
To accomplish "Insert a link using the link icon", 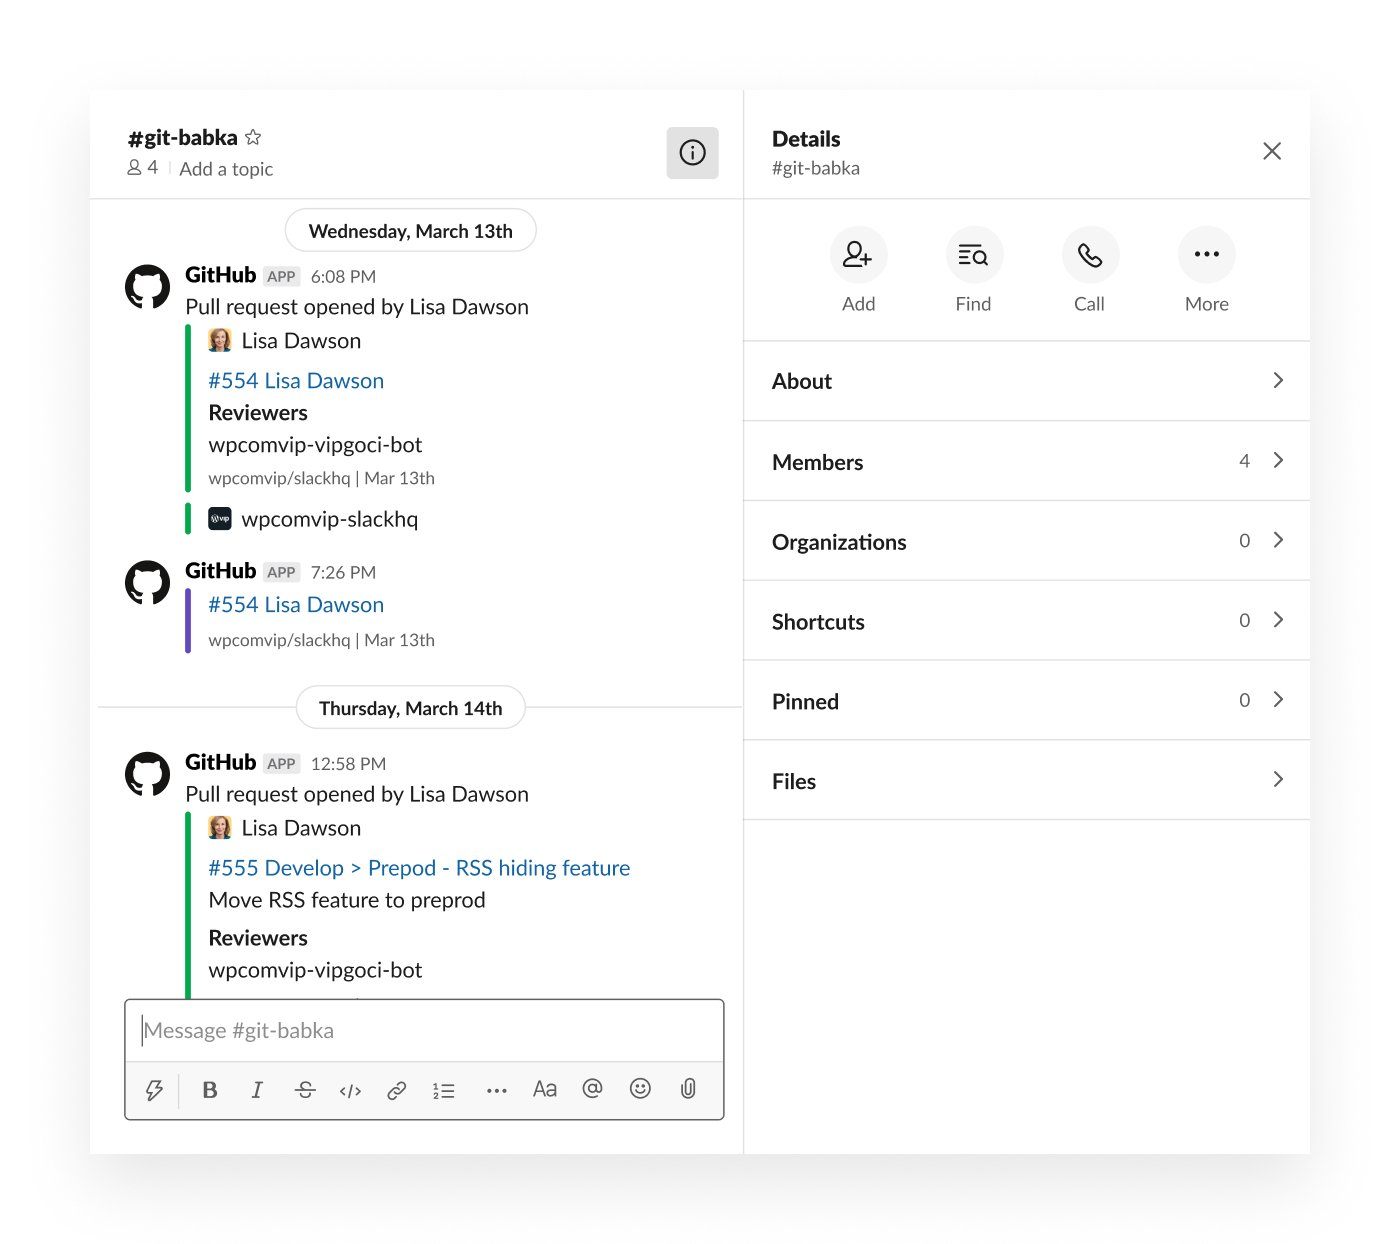I will [397, 1090].
